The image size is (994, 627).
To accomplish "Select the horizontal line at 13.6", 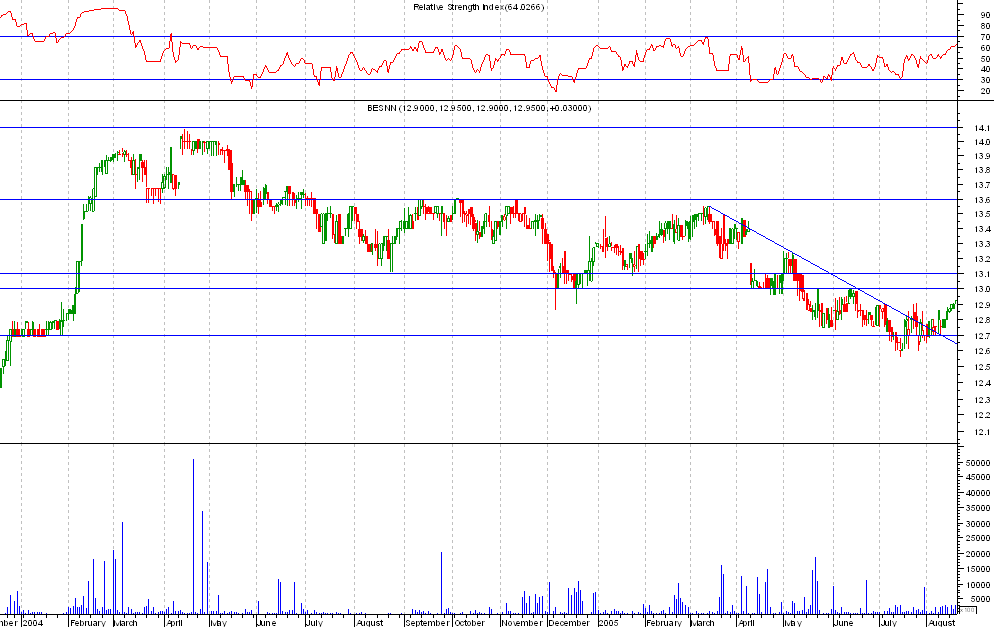I will pos(479,200).
